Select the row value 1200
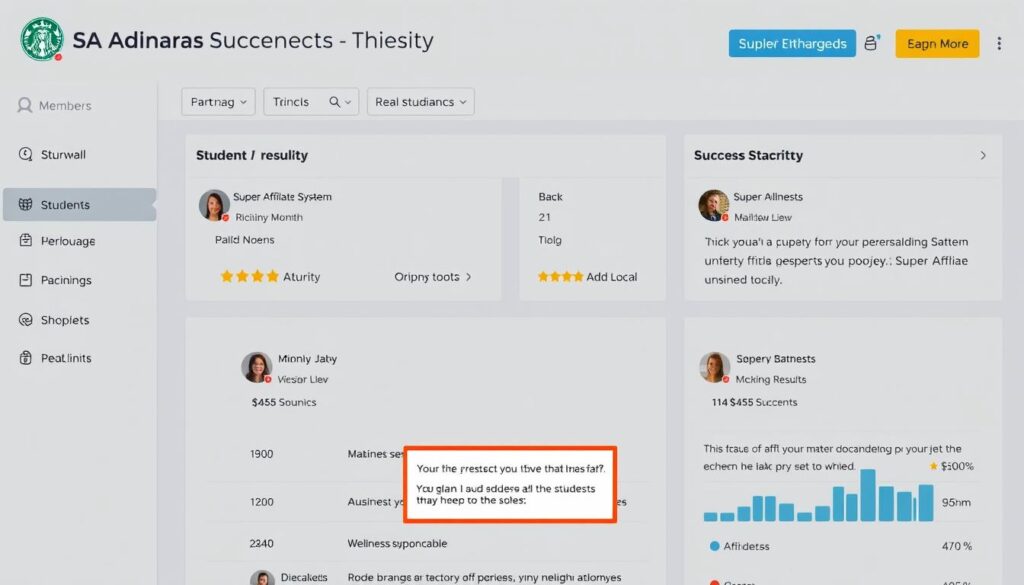 pyautogui.click(x=261, y=502)
